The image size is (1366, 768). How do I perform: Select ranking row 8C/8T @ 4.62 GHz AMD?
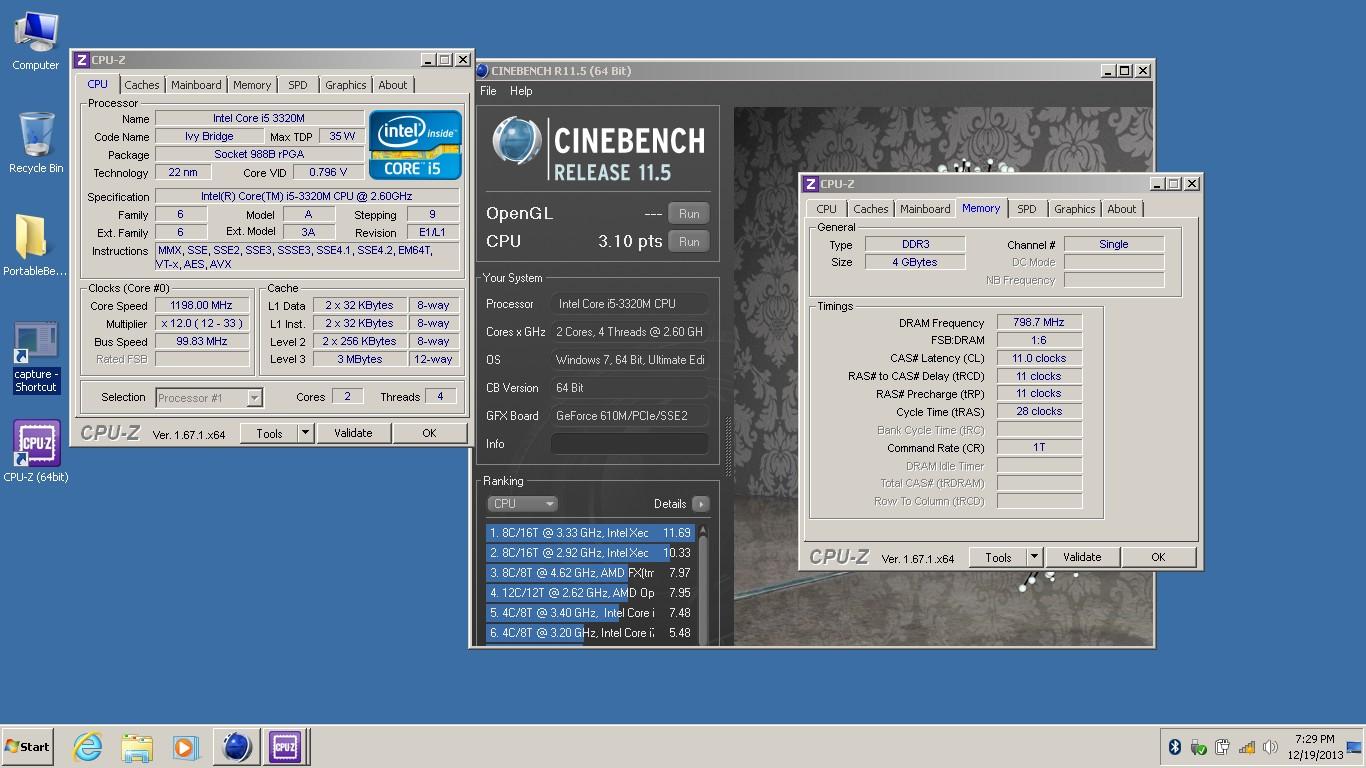[590, 573]
